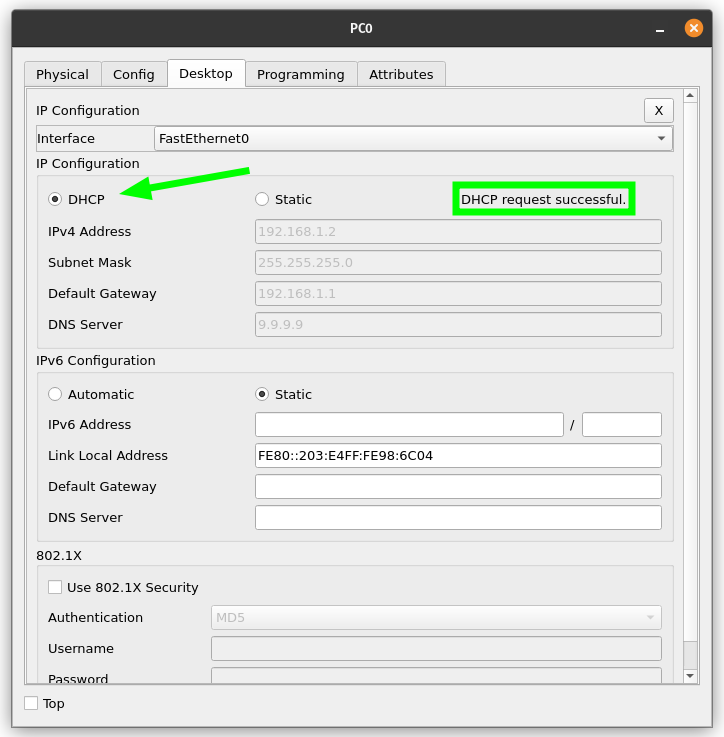
Task: Open the Authentication MD5 dropdown
Action: 436,618
